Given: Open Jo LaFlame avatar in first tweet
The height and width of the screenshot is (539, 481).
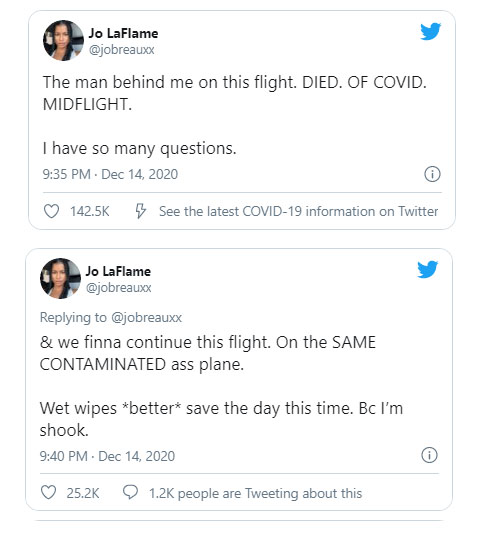Looking at the screenshot, I should [63, 41].
